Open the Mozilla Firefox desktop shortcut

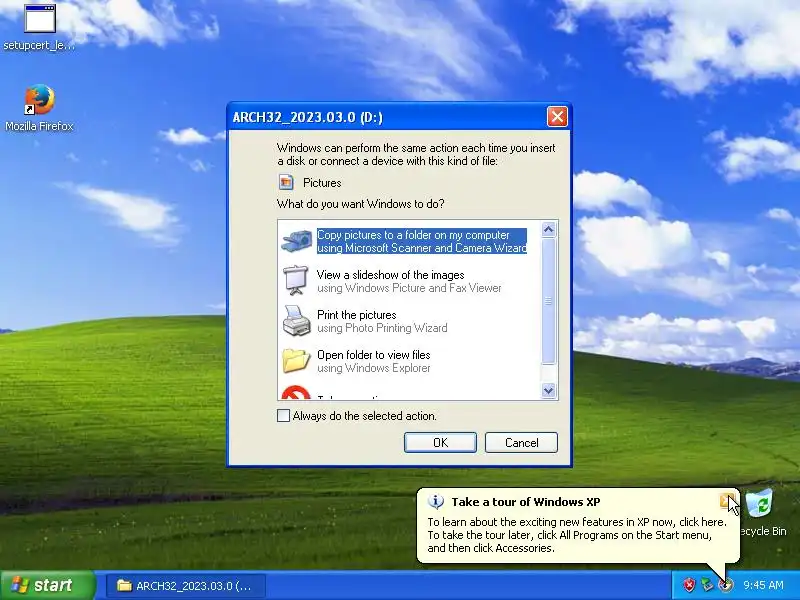click(x=39, y=108)
